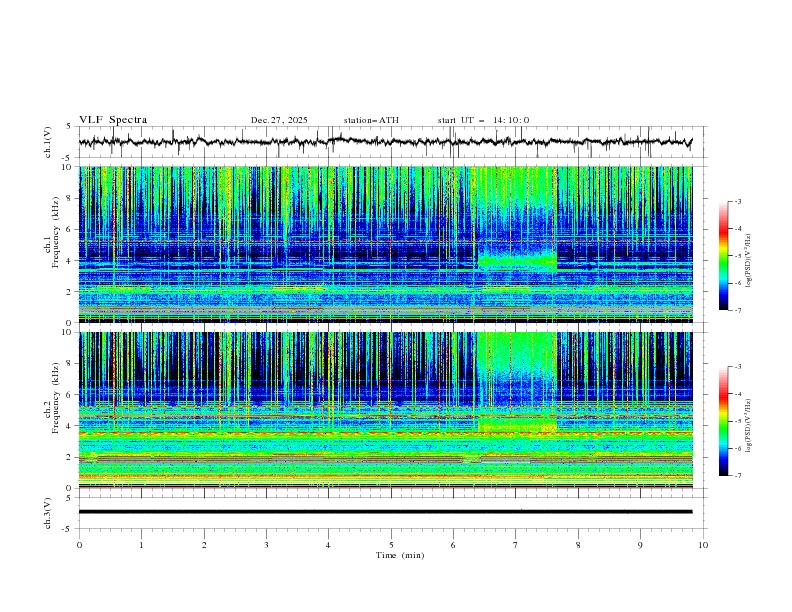The height and width of the screenshot is (612, 792).
Task: Click inside the ch.1 spectrogram panel
Action: (385, 244)
